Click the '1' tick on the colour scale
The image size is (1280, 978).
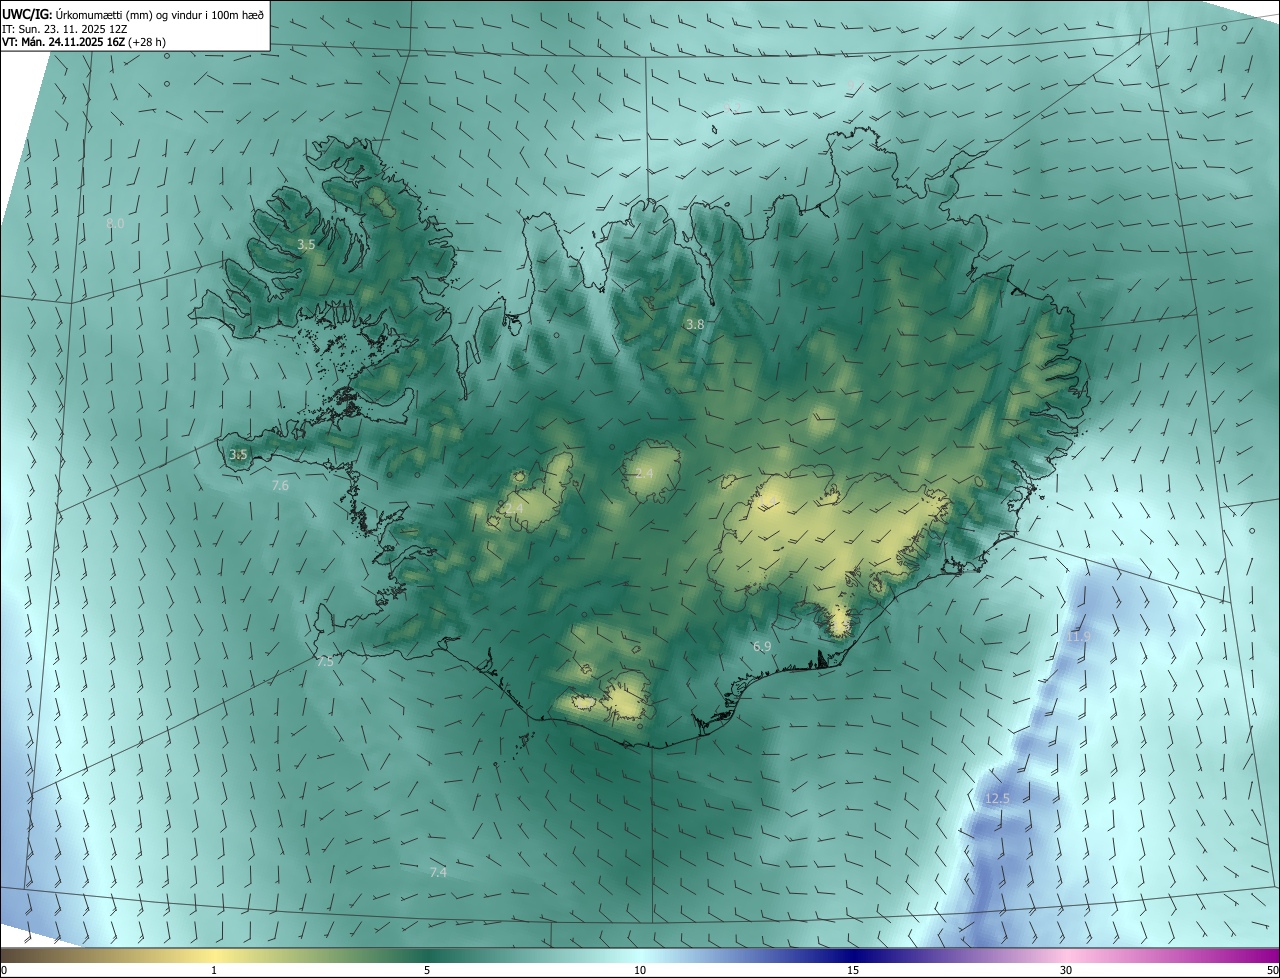point(214,970)
